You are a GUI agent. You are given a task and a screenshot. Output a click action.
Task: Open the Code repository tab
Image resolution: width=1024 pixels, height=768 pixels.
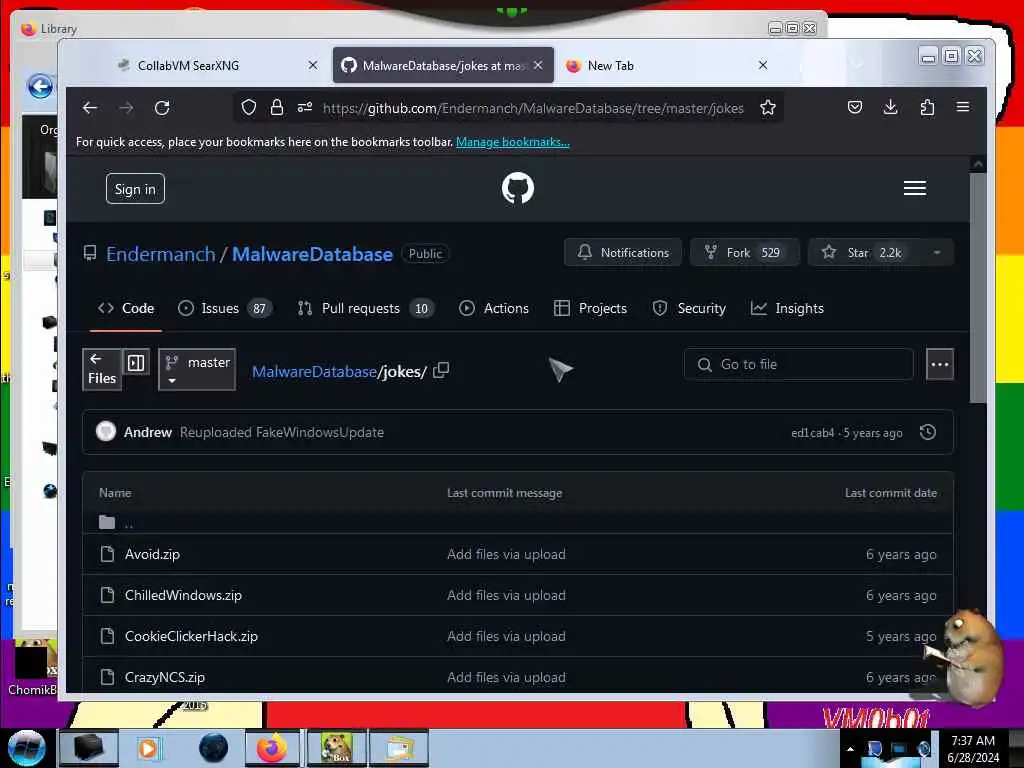125,308
